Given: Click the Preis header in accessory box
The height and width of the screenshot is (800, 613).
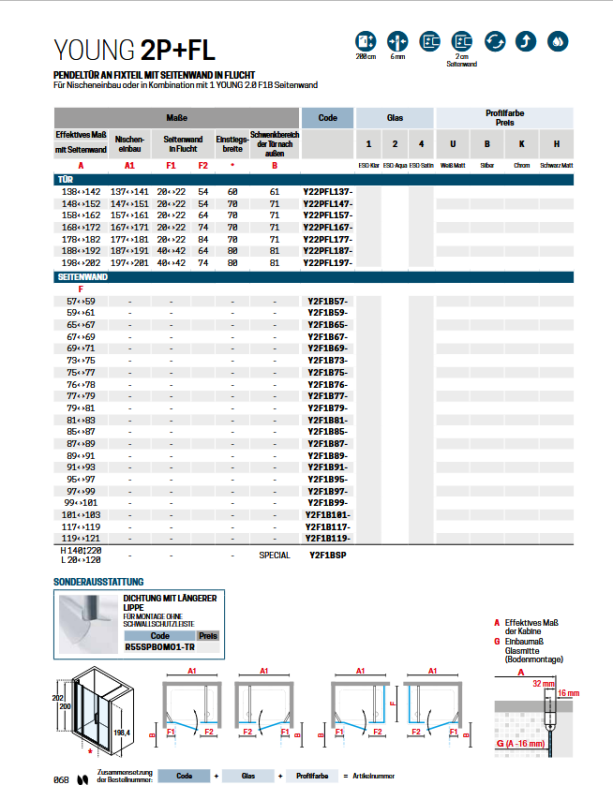Looking at the screenshot, I should click(x=208, y=636).
